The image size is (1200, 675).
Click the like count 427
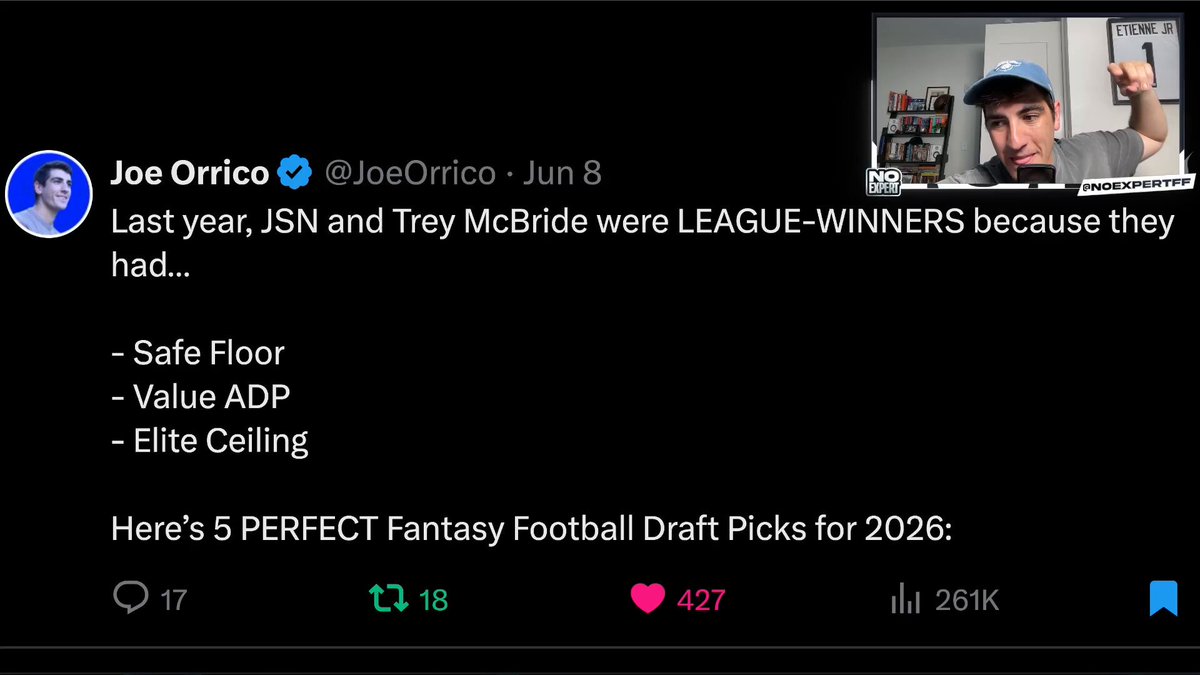[701, 600]
